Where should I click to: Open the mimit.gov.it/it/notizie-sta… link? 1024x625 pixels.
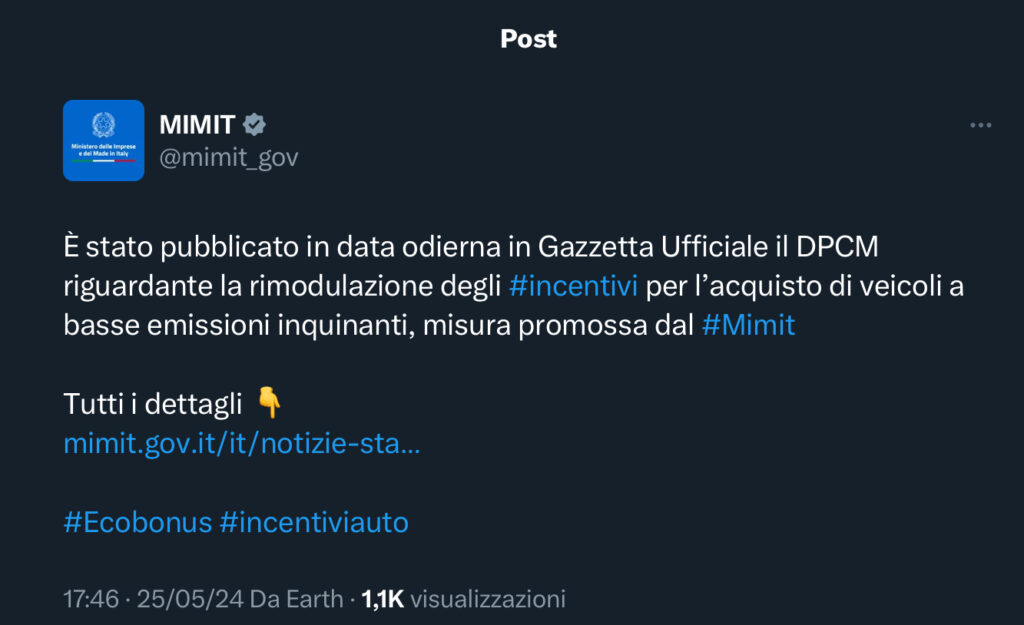[242, 443]
